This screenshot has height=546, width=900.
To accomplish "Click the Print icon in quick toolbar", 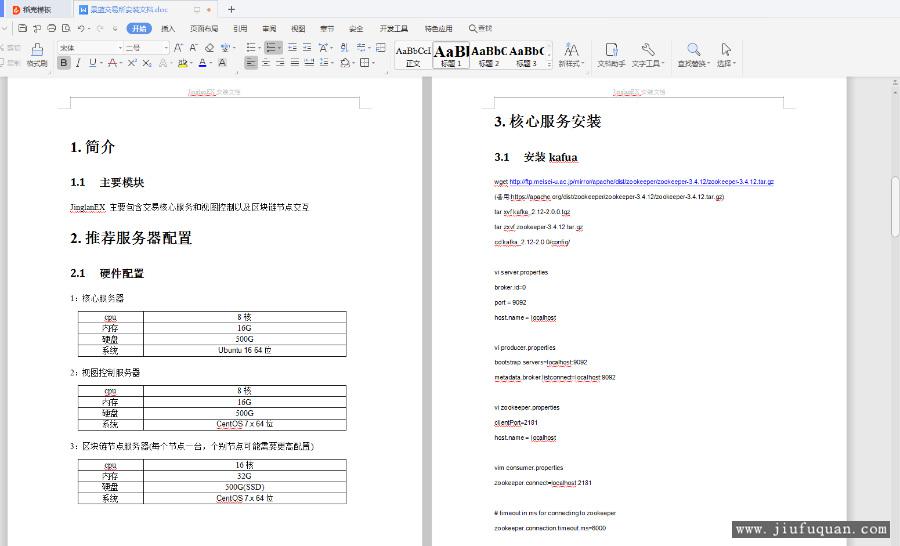I will click(x=52, y=28).
